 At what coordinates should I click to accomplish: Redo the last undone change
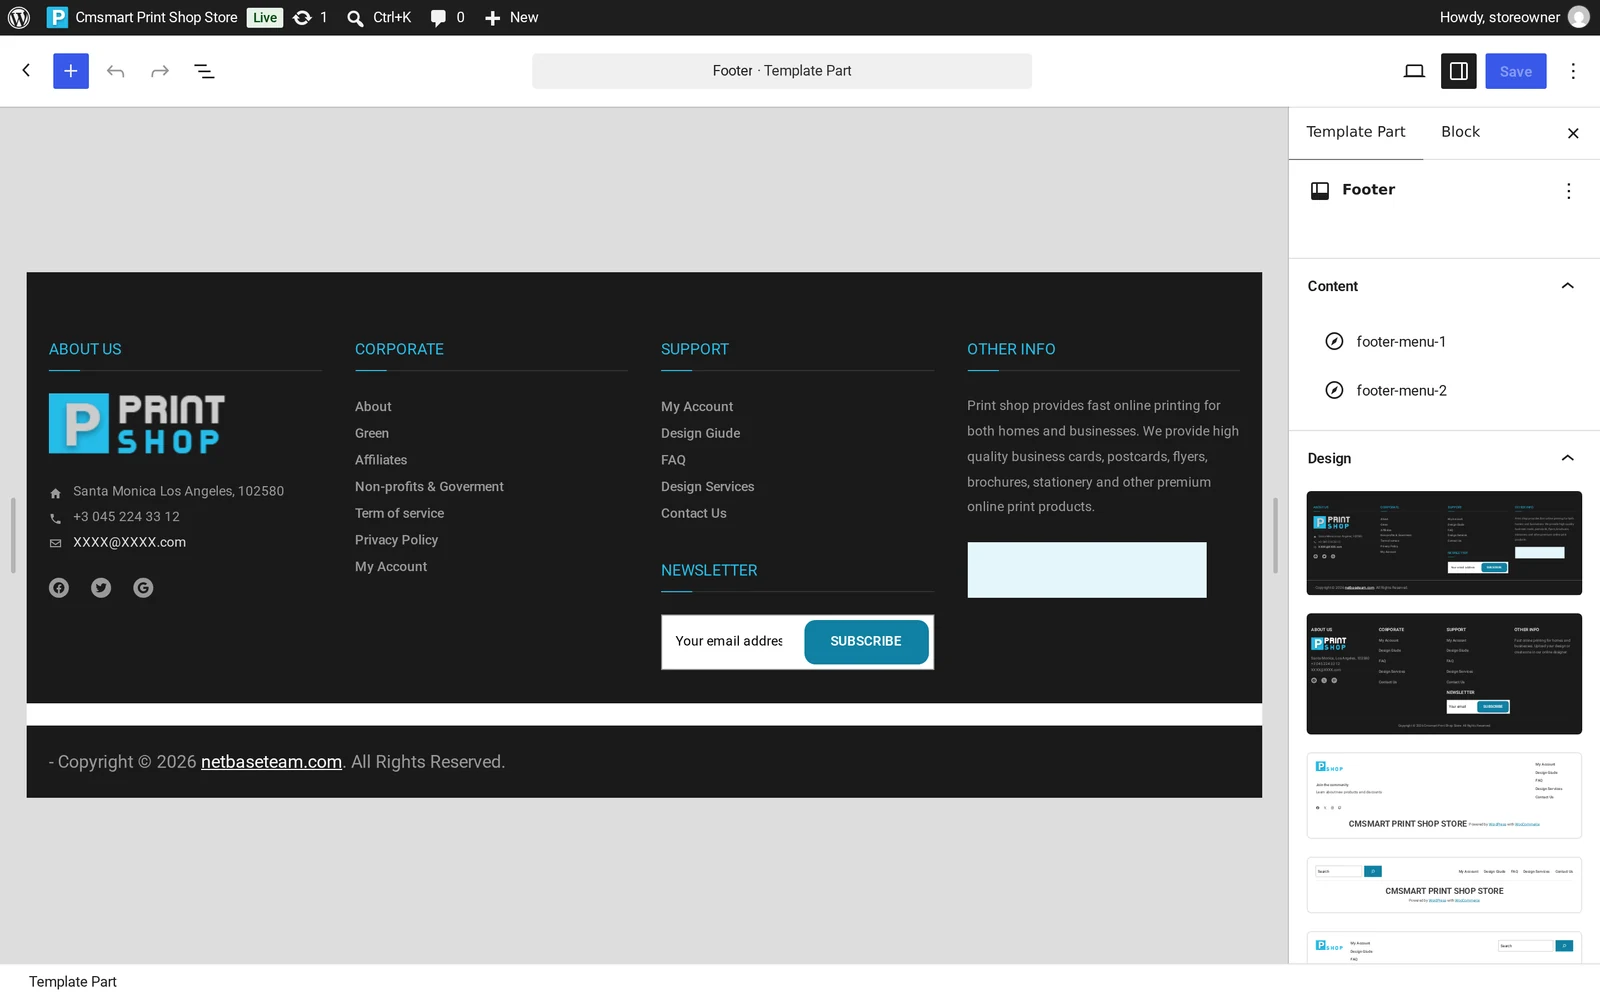tap(160, 71)
